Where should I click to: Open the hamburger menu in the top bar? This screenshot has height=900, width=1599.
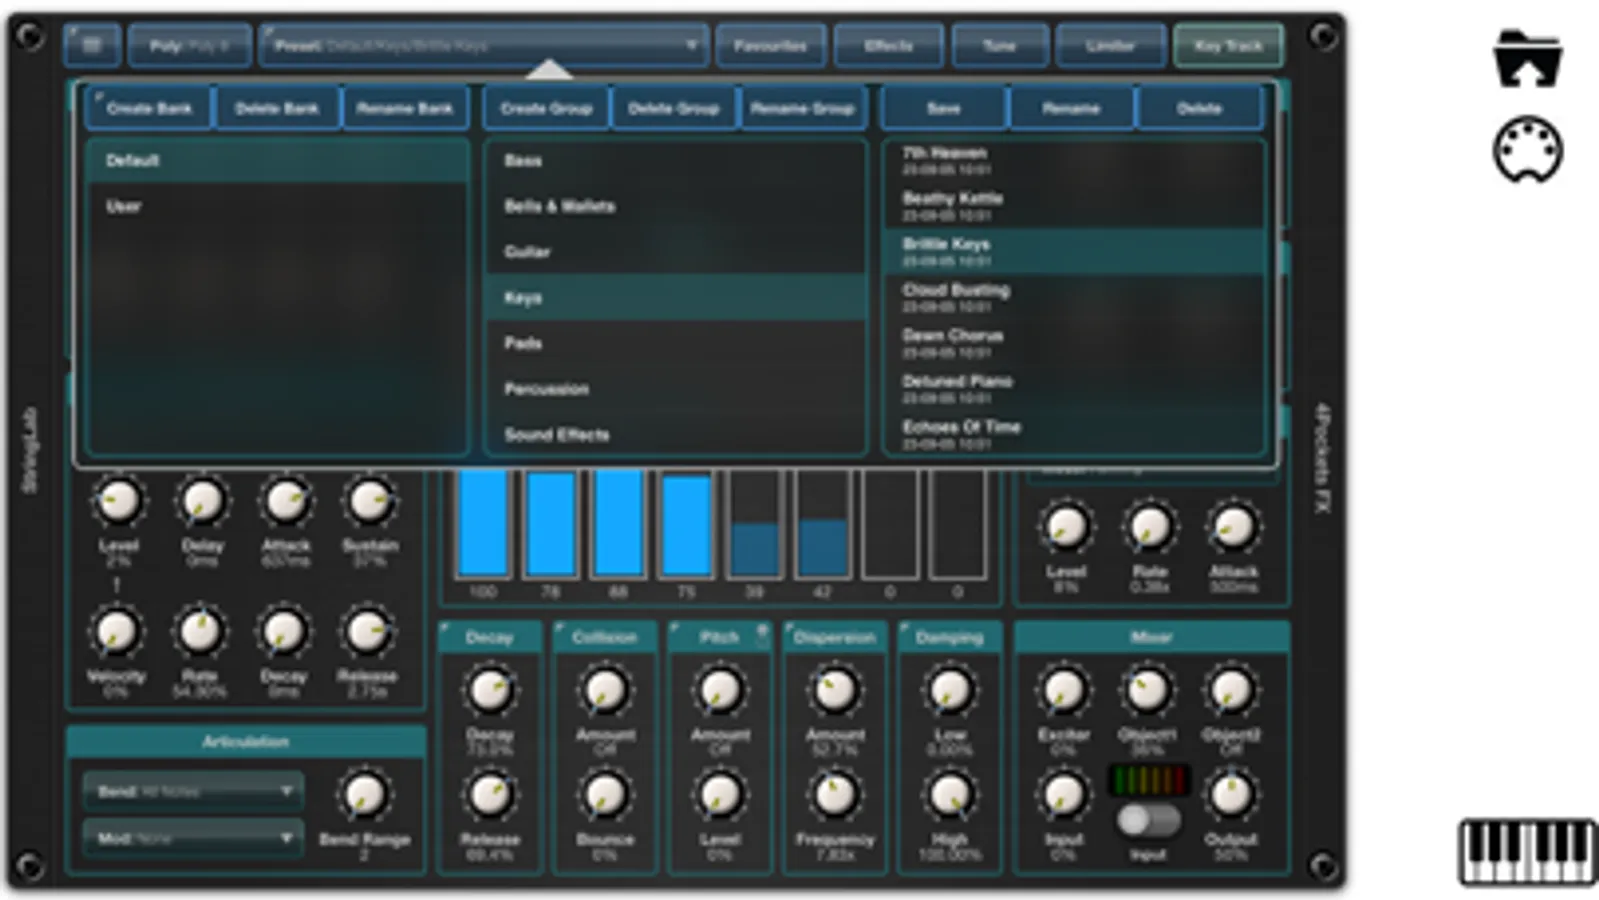(x=92, y=45)
